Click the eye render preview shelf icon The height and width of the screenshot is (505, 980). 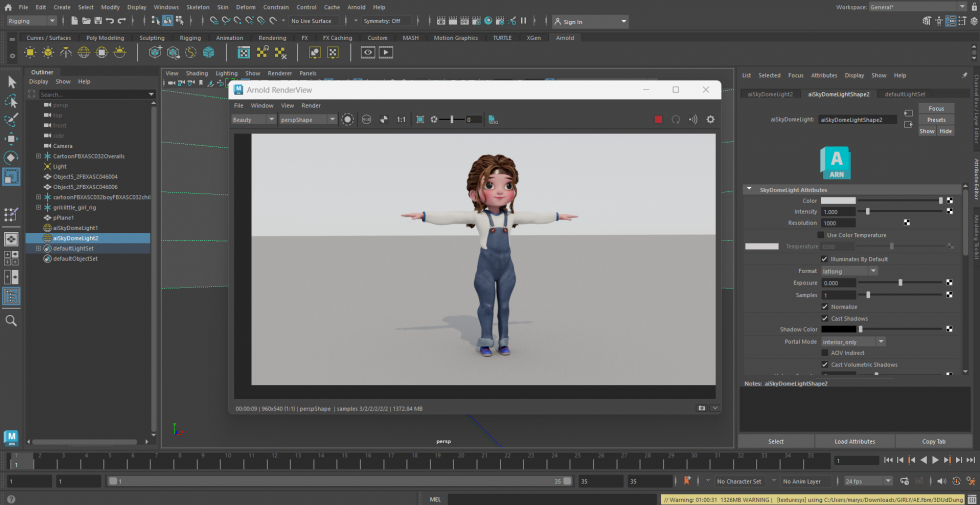(x=368, y=52)
